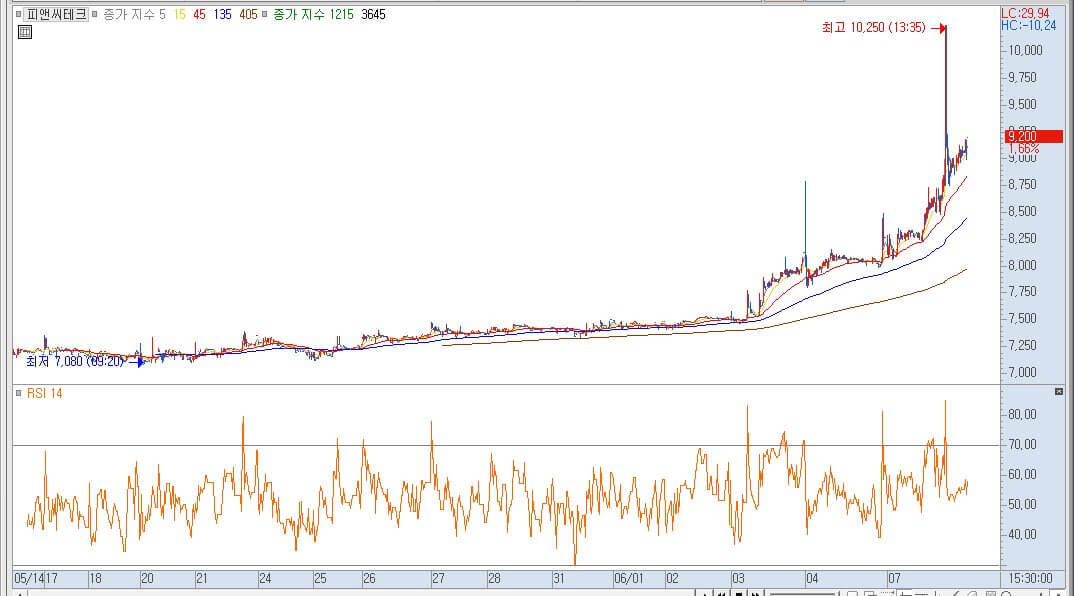Click the 80.00 RSI axis label
Viewport: 1074px width, 596px height.
(x=1022, y=414)
